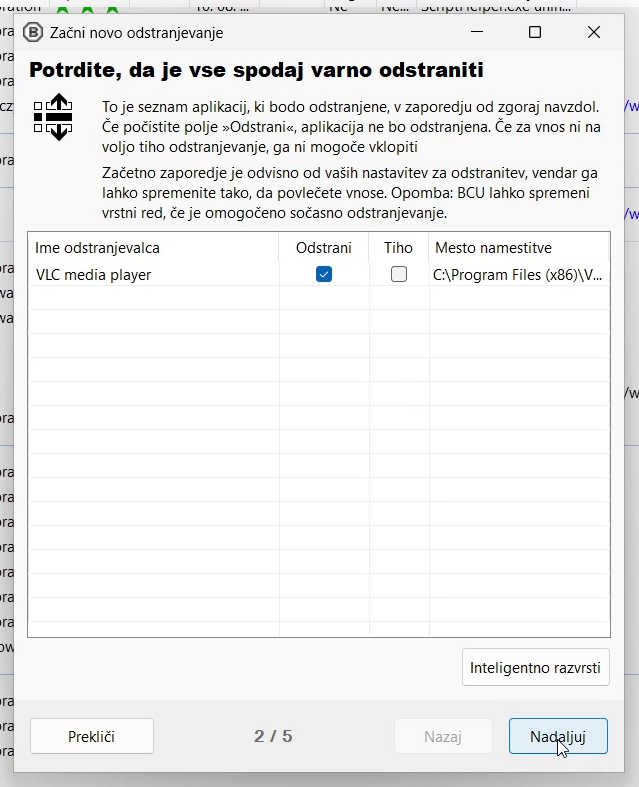Click the "Odstrani" column header
This screenshot has height=787, width=639.
(323, 248)
